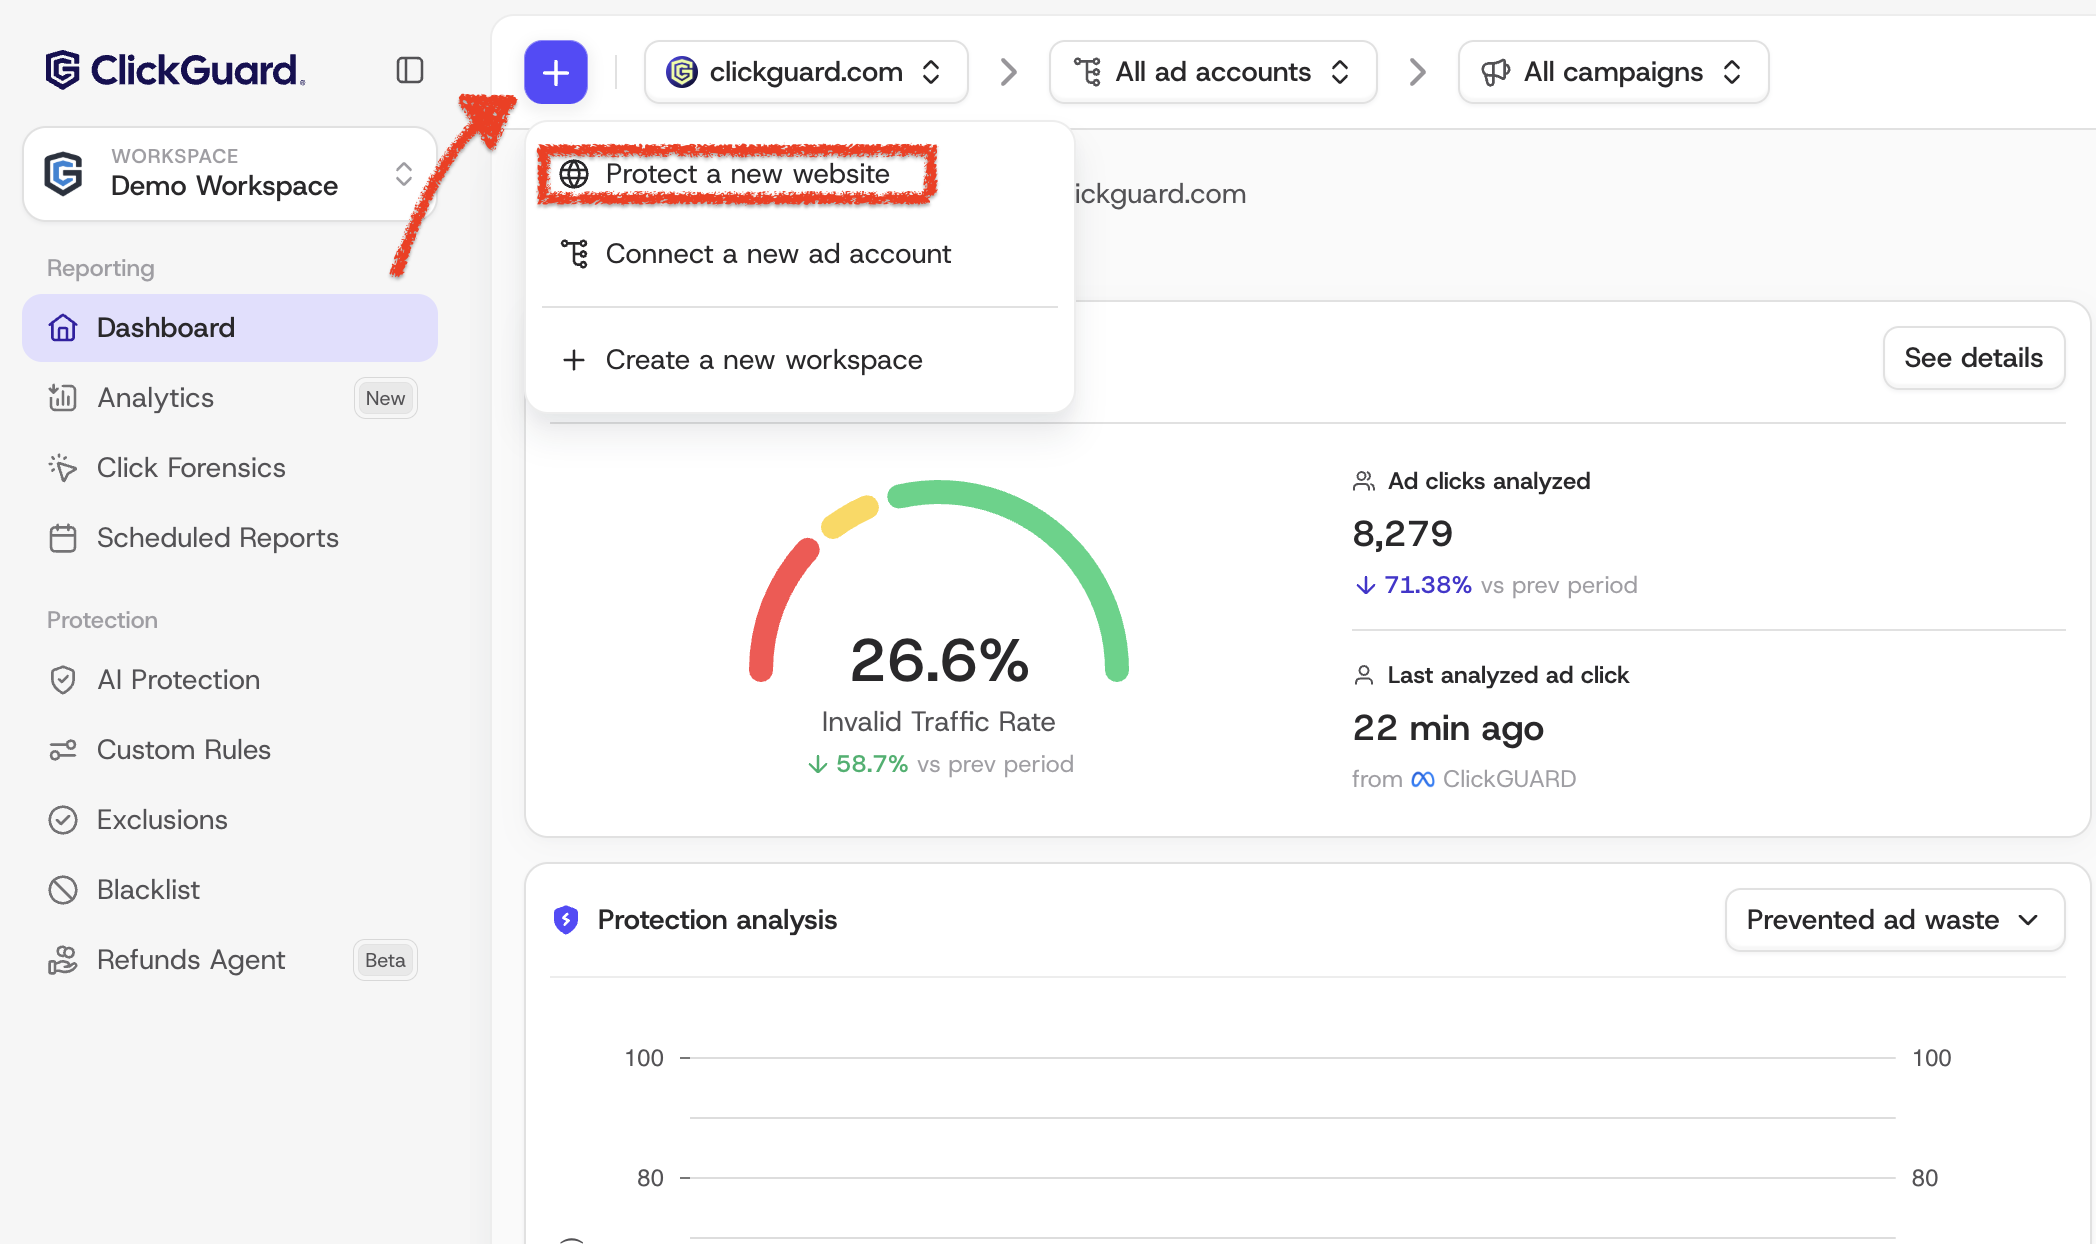The width and height of the screenshot is (2096, 1244).
Task: Click the Ad clicks analyzed value 8,279
Action: [x=1402, y=534]
